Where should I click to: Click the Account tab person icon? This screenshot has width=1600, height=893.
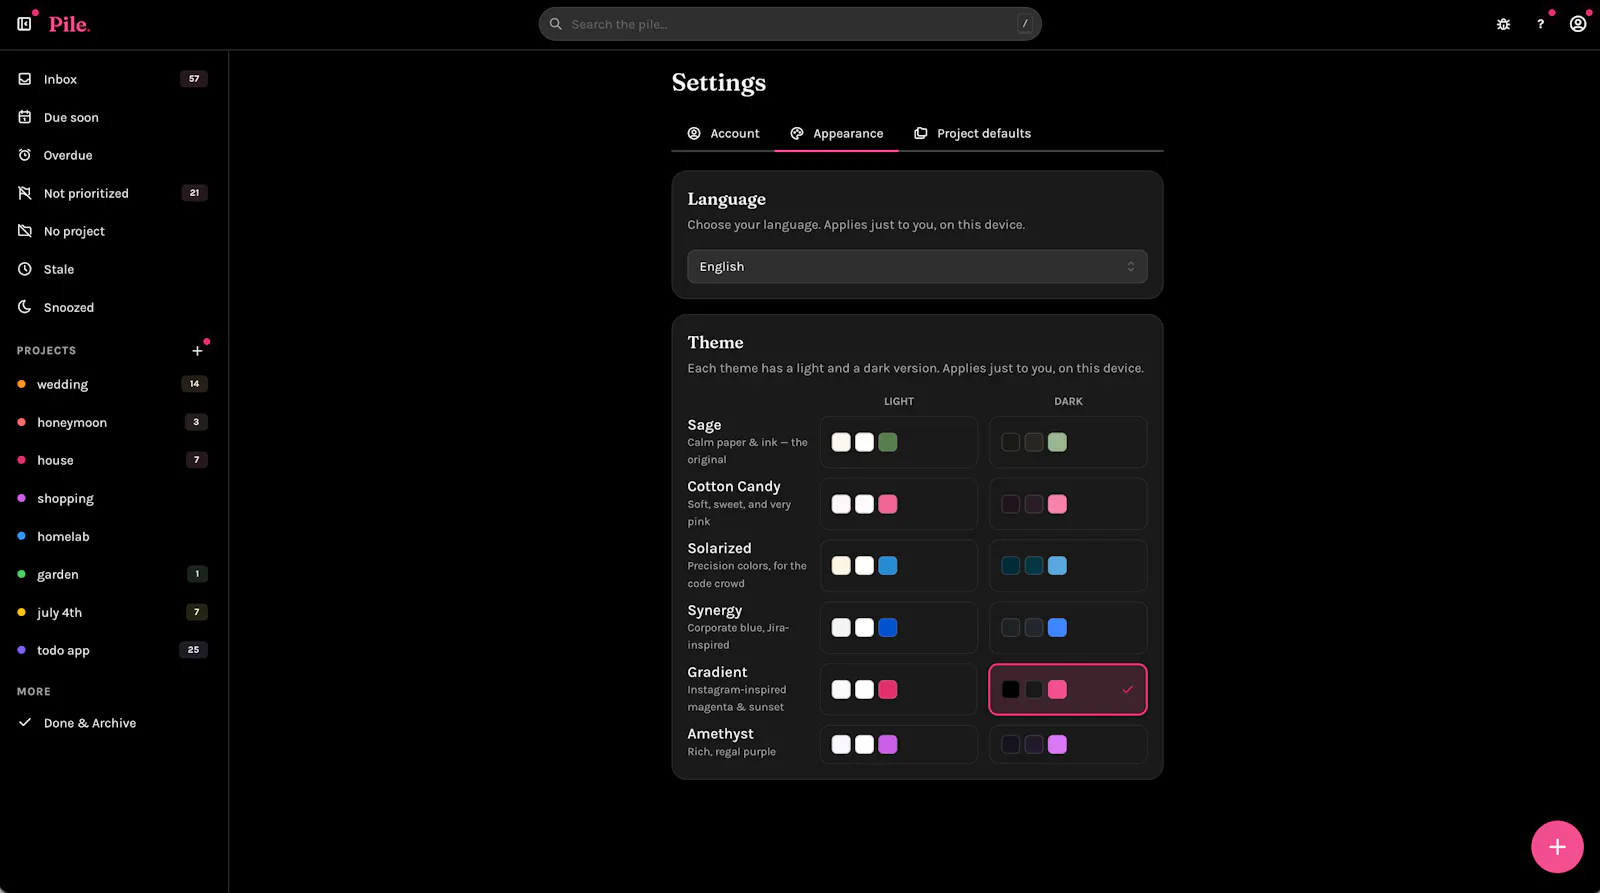694,133
